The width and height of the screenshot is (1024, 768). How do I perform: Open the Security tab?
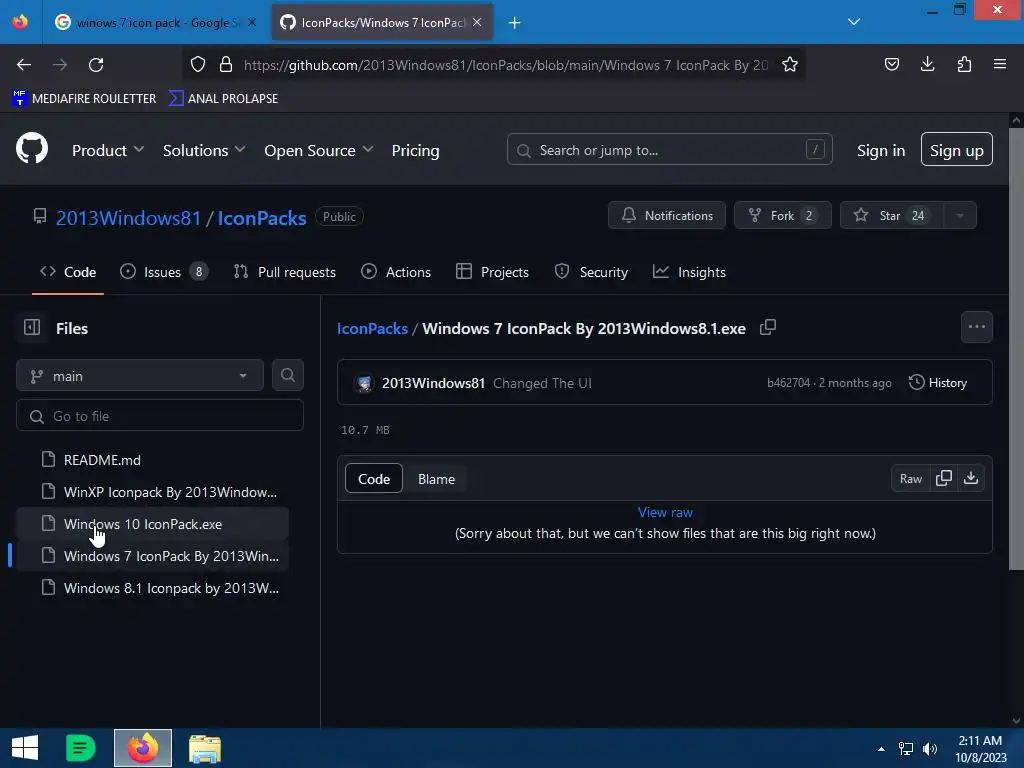pos(591,272)
